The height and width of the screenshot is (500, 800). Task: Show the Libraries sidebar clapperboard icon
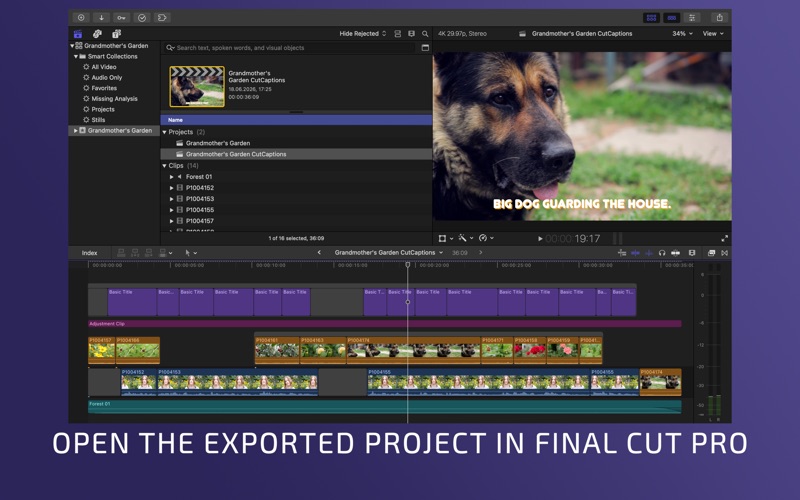click(78, 34)
